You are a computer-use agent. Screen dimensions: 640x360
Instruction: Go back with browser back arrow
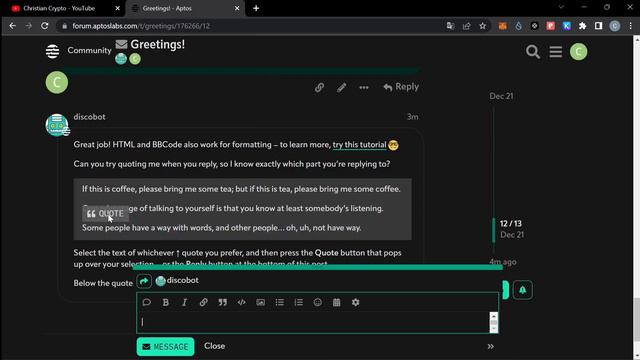(x=13, y=26)
